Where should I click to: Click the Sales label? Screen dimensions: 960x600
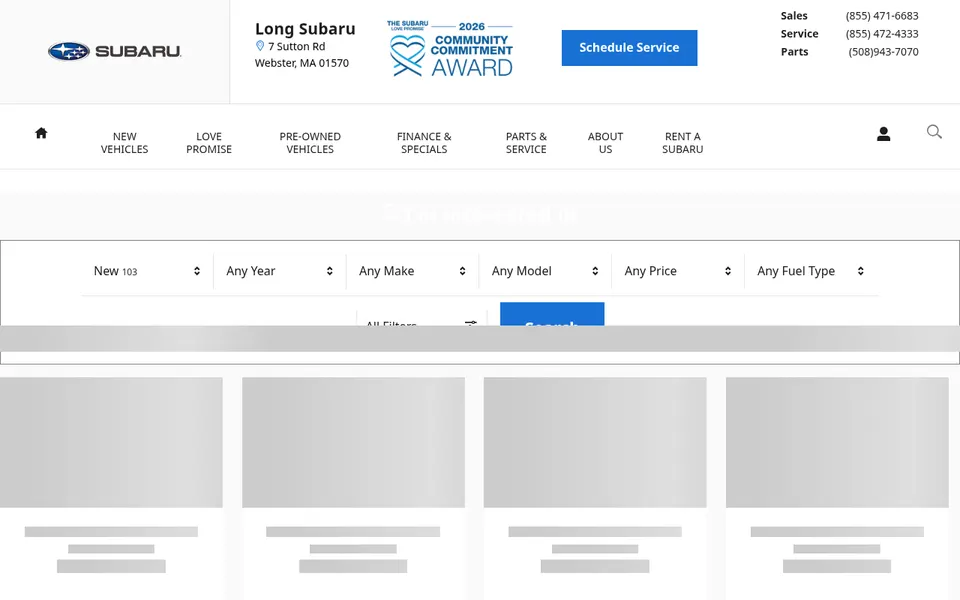tap(794, 16)
